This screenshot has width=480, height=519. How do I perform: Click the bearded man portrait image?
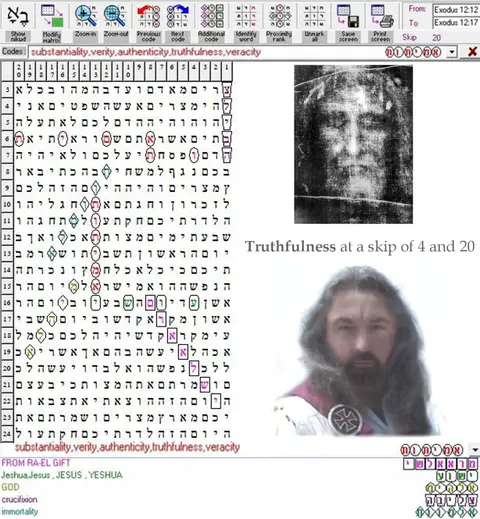pyautogui.click(x=358, y=351)
